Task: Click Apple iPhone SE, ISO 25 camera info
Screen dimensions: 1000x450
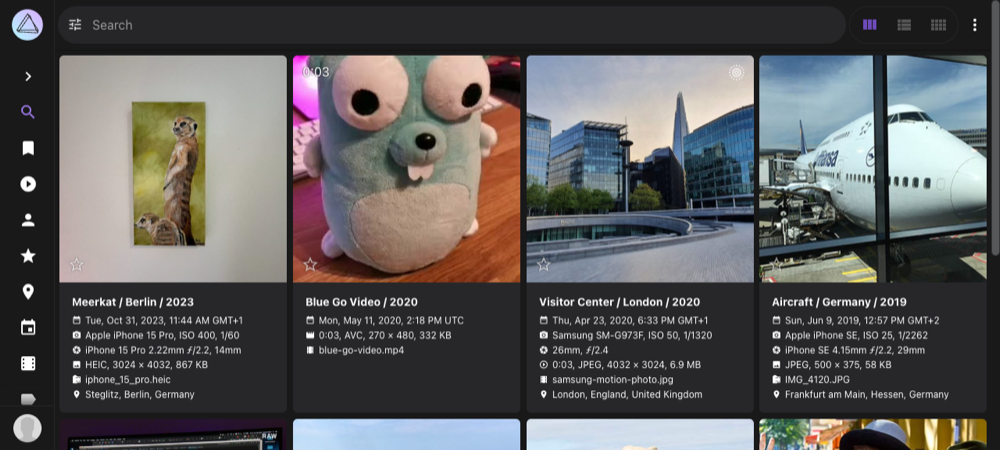Action: (x=857, y=335)
